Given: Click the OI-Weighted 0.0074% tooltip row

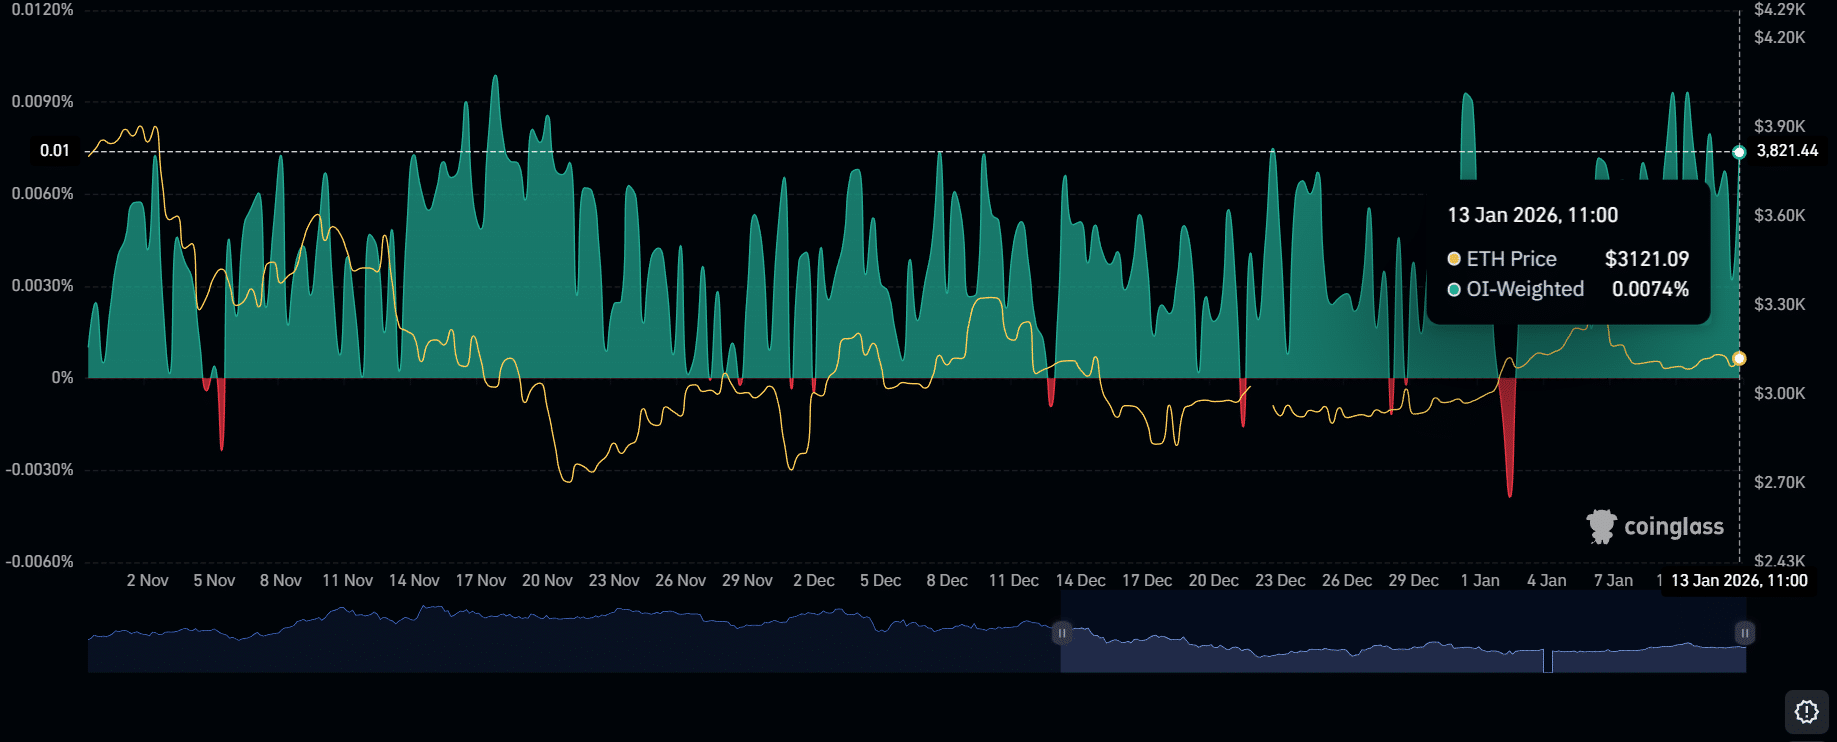Looking at the screenshot, I should 1567,290.
